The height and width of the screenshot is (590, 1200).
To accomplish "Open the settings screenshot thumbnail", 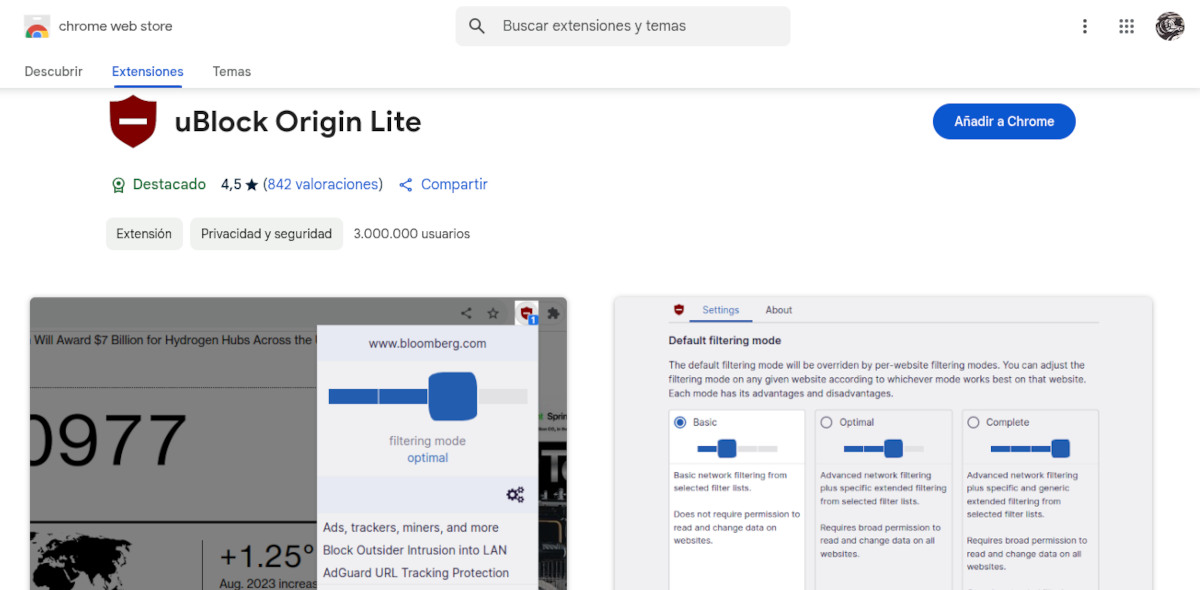I will 883,443.
